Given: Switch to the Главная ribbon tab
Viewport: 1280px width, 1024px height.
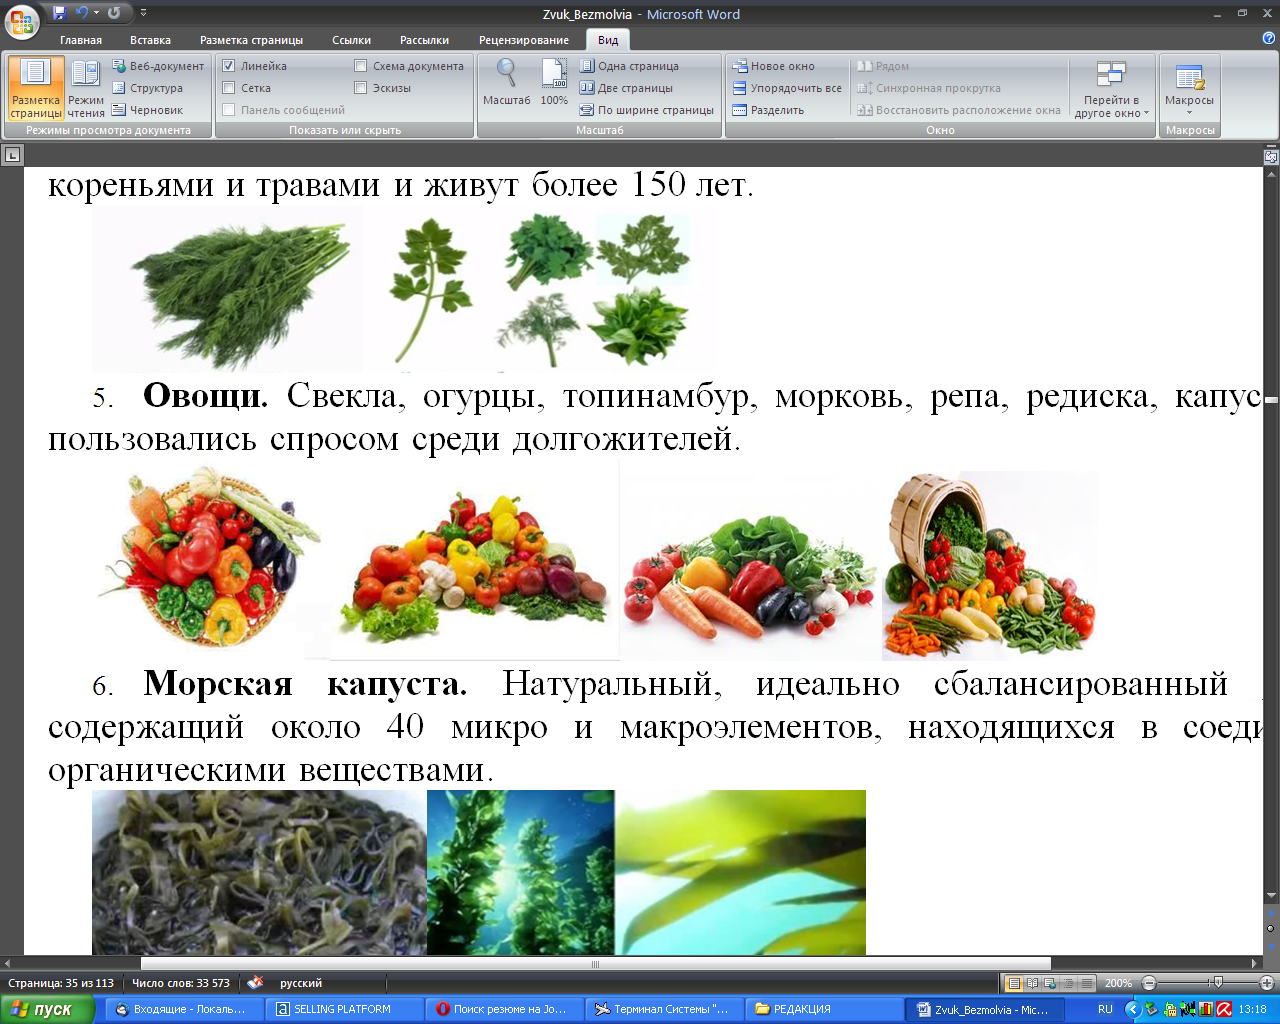Looking at the screenshot, I should click(x=81, y=40).
